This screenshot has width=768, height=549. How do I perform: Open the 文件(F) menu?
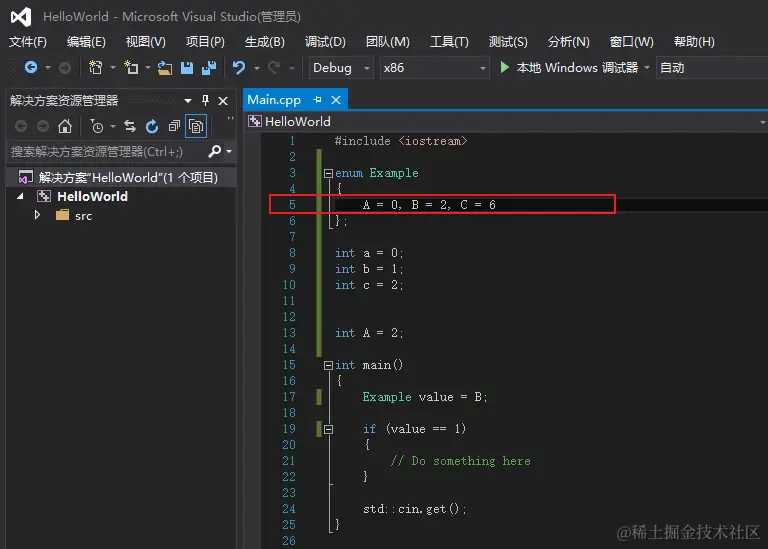27,42
